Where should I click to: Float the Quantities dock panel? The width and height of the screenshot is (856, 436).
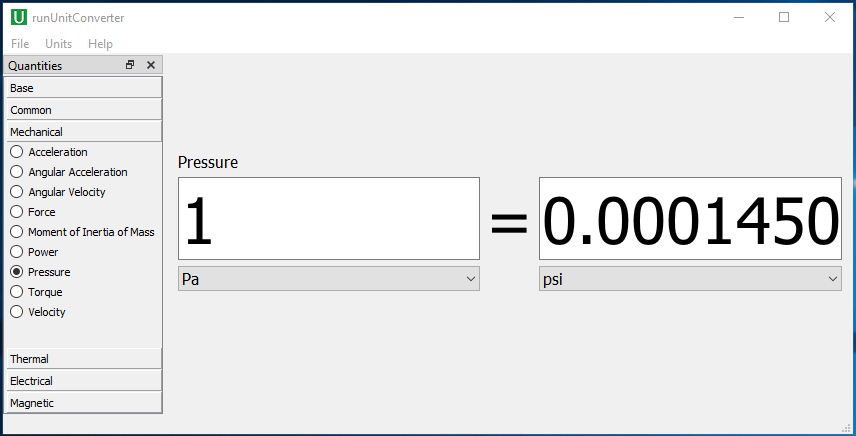130,65
